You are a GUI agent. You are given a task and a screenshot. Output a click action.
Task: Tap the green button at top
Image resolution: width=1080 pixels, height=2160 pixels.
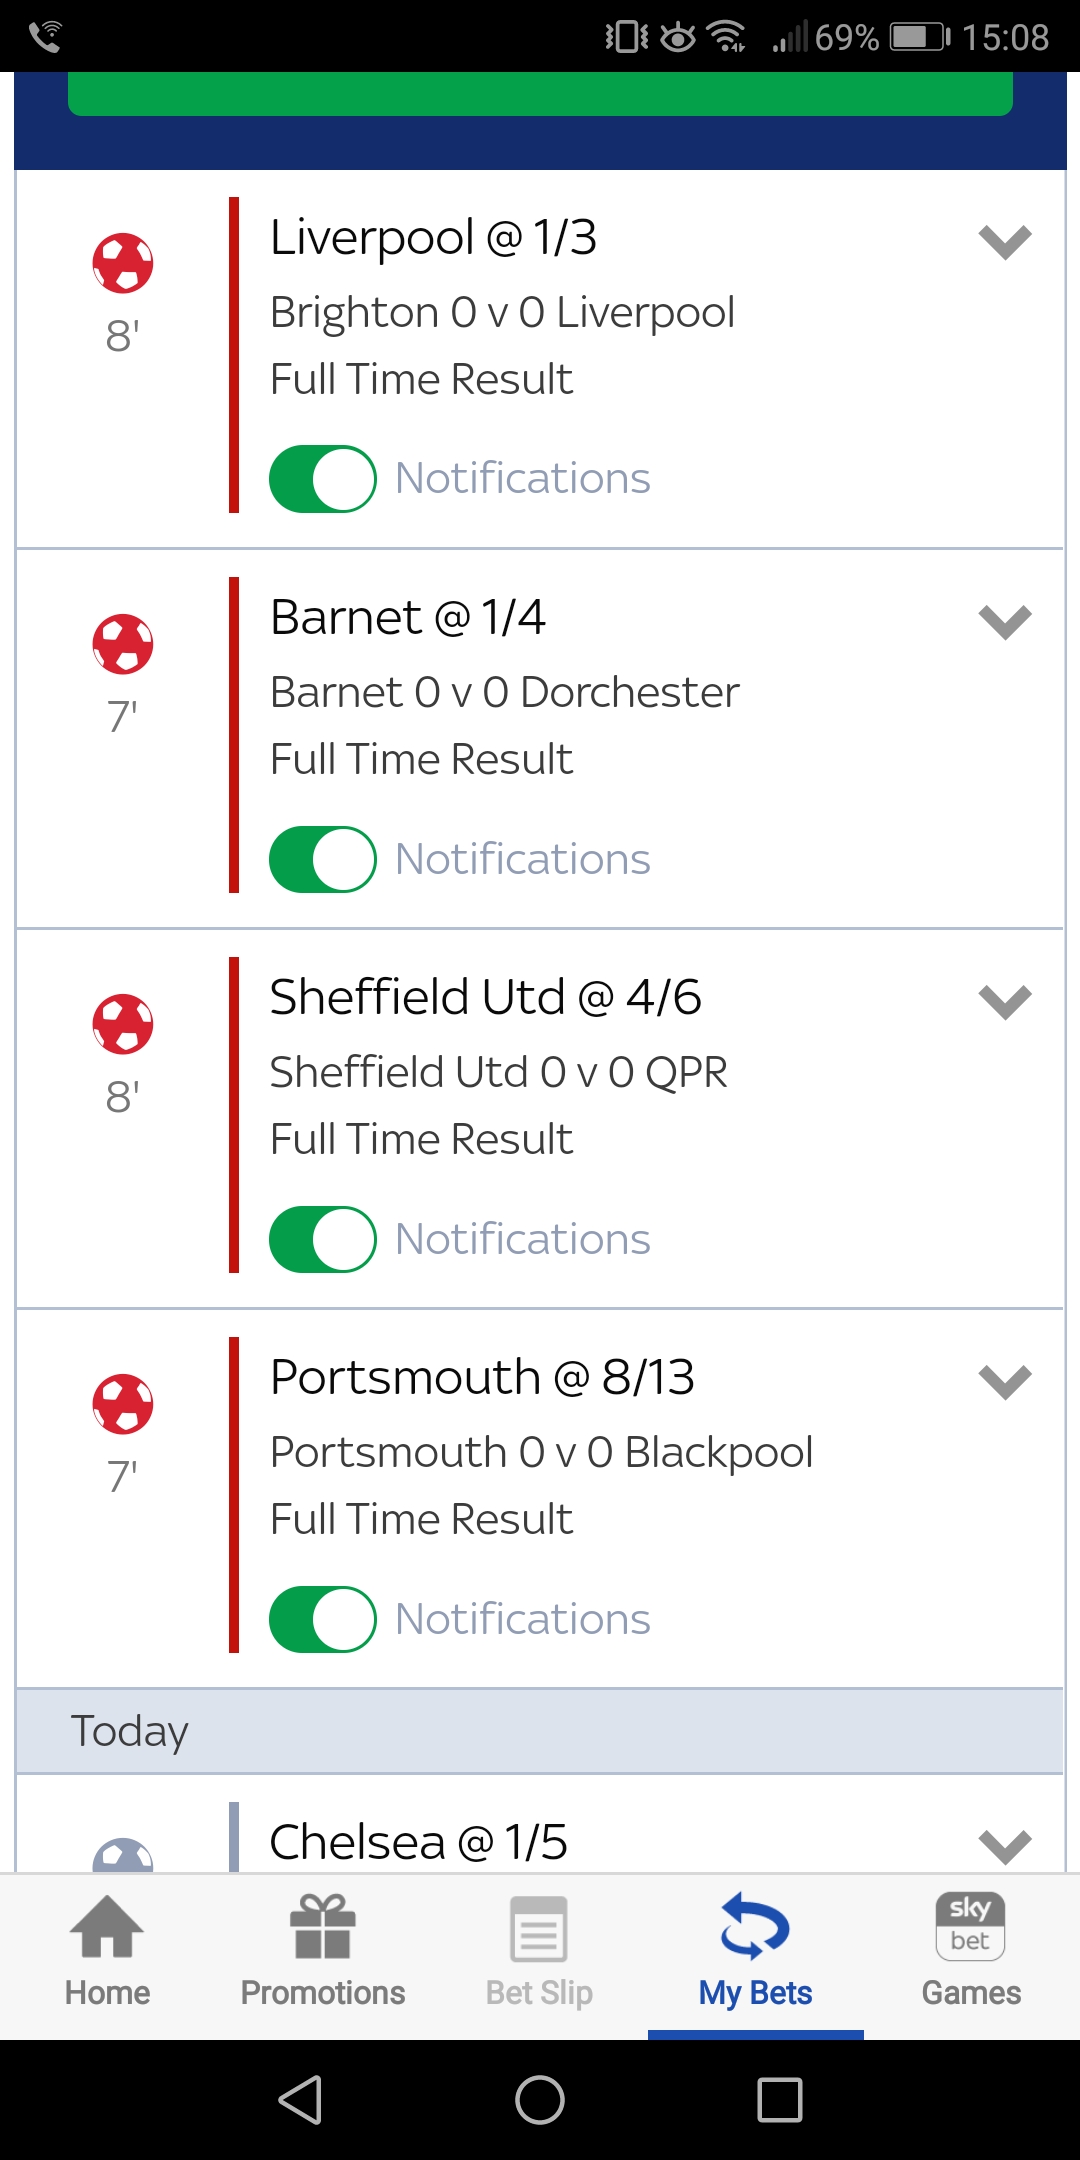click(x=540, y=94)
